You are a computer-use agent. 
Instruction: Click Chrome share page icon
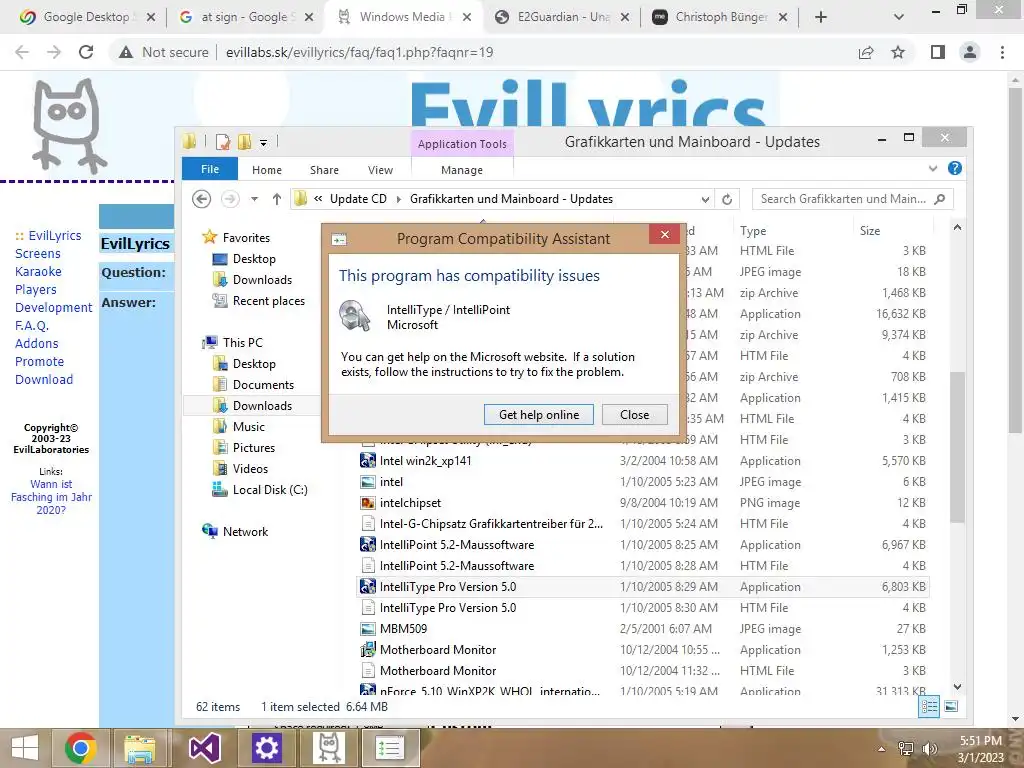coord(866,52)
